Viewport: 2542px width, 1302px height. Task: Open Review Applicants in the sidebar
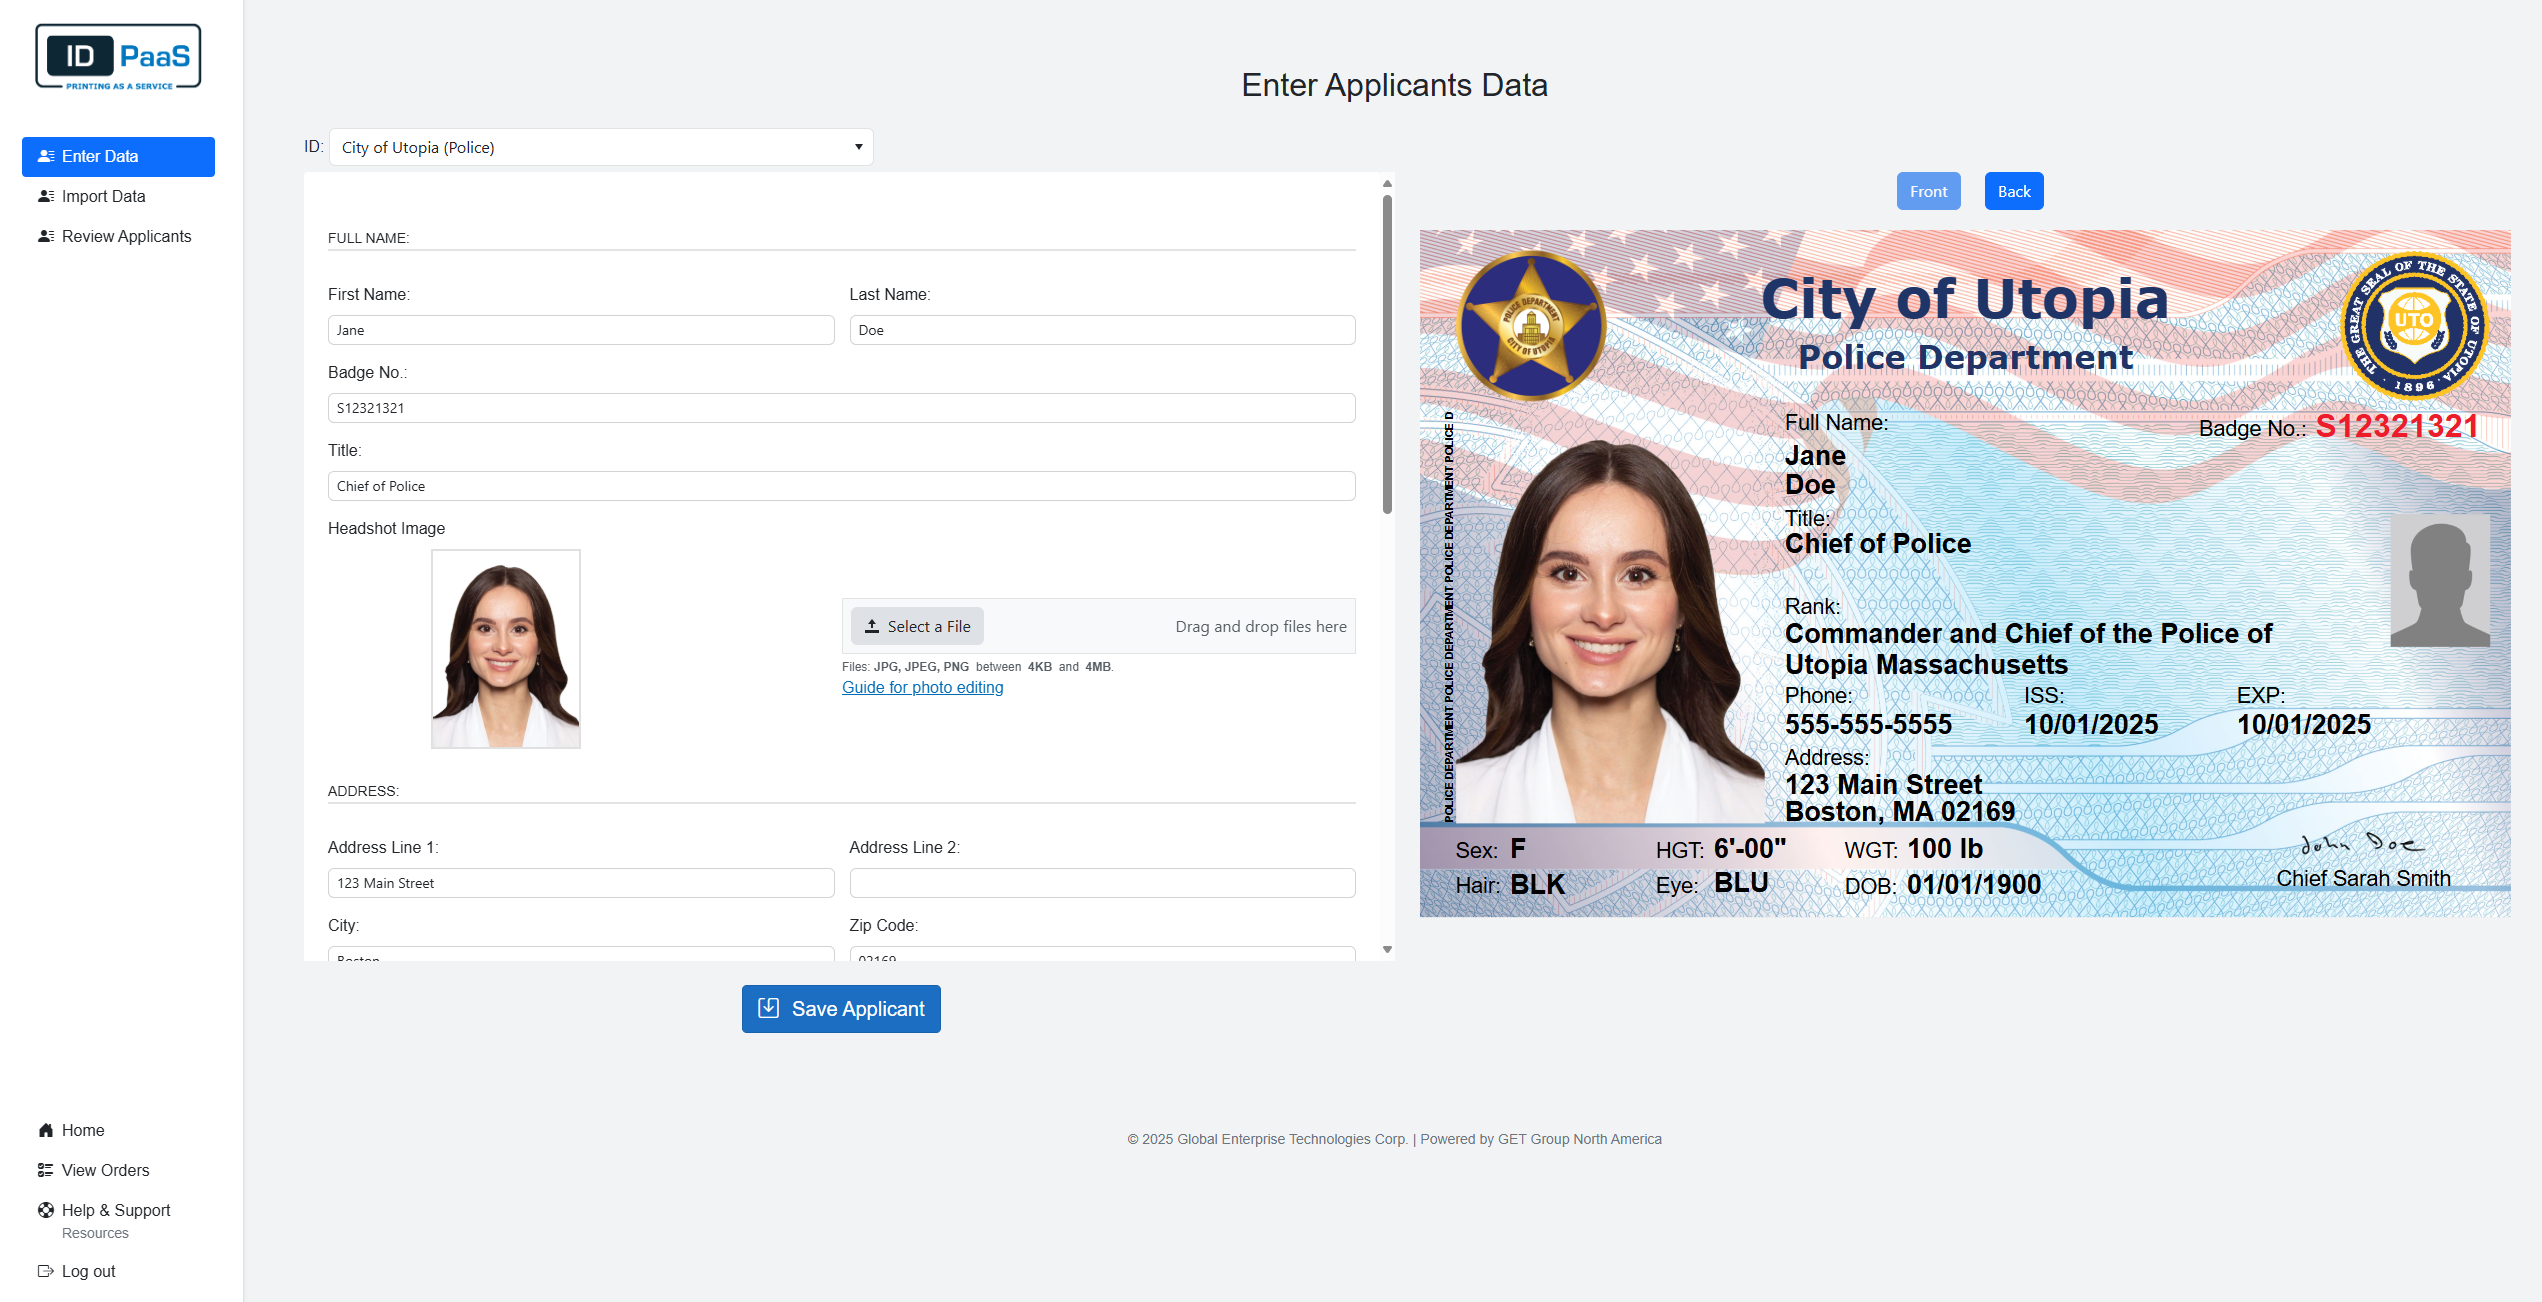(126, 236)
